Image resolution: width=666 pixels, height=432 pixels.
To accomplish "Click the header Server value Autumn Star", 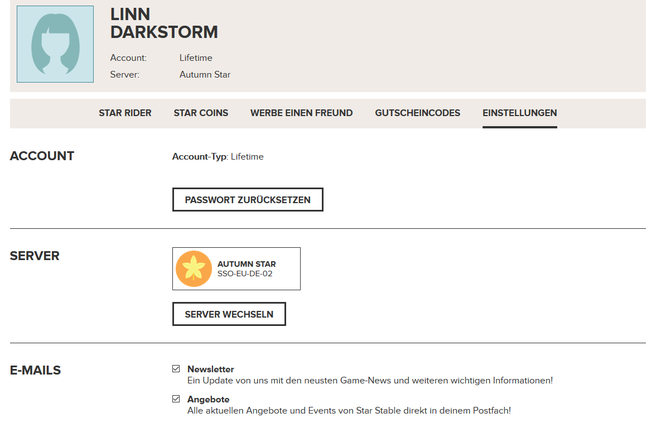I will (205, 75).
